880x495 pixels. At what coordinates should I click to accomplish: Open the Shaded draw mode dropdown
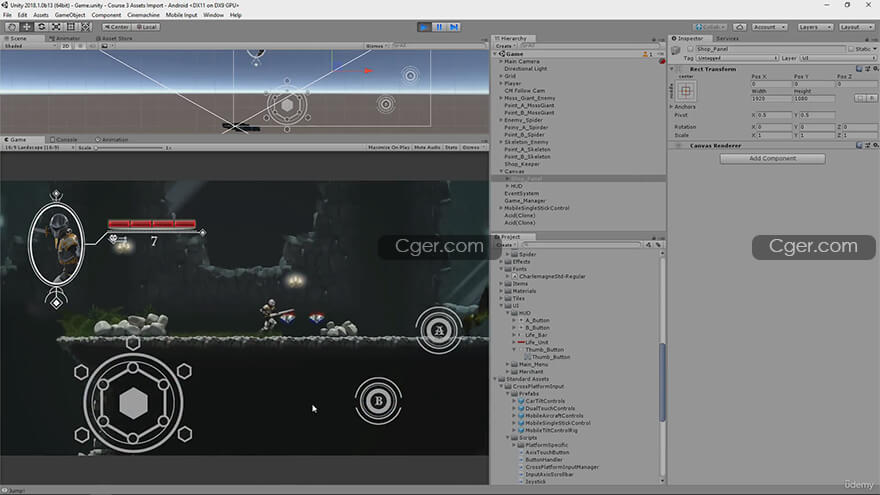coord(30,46)
